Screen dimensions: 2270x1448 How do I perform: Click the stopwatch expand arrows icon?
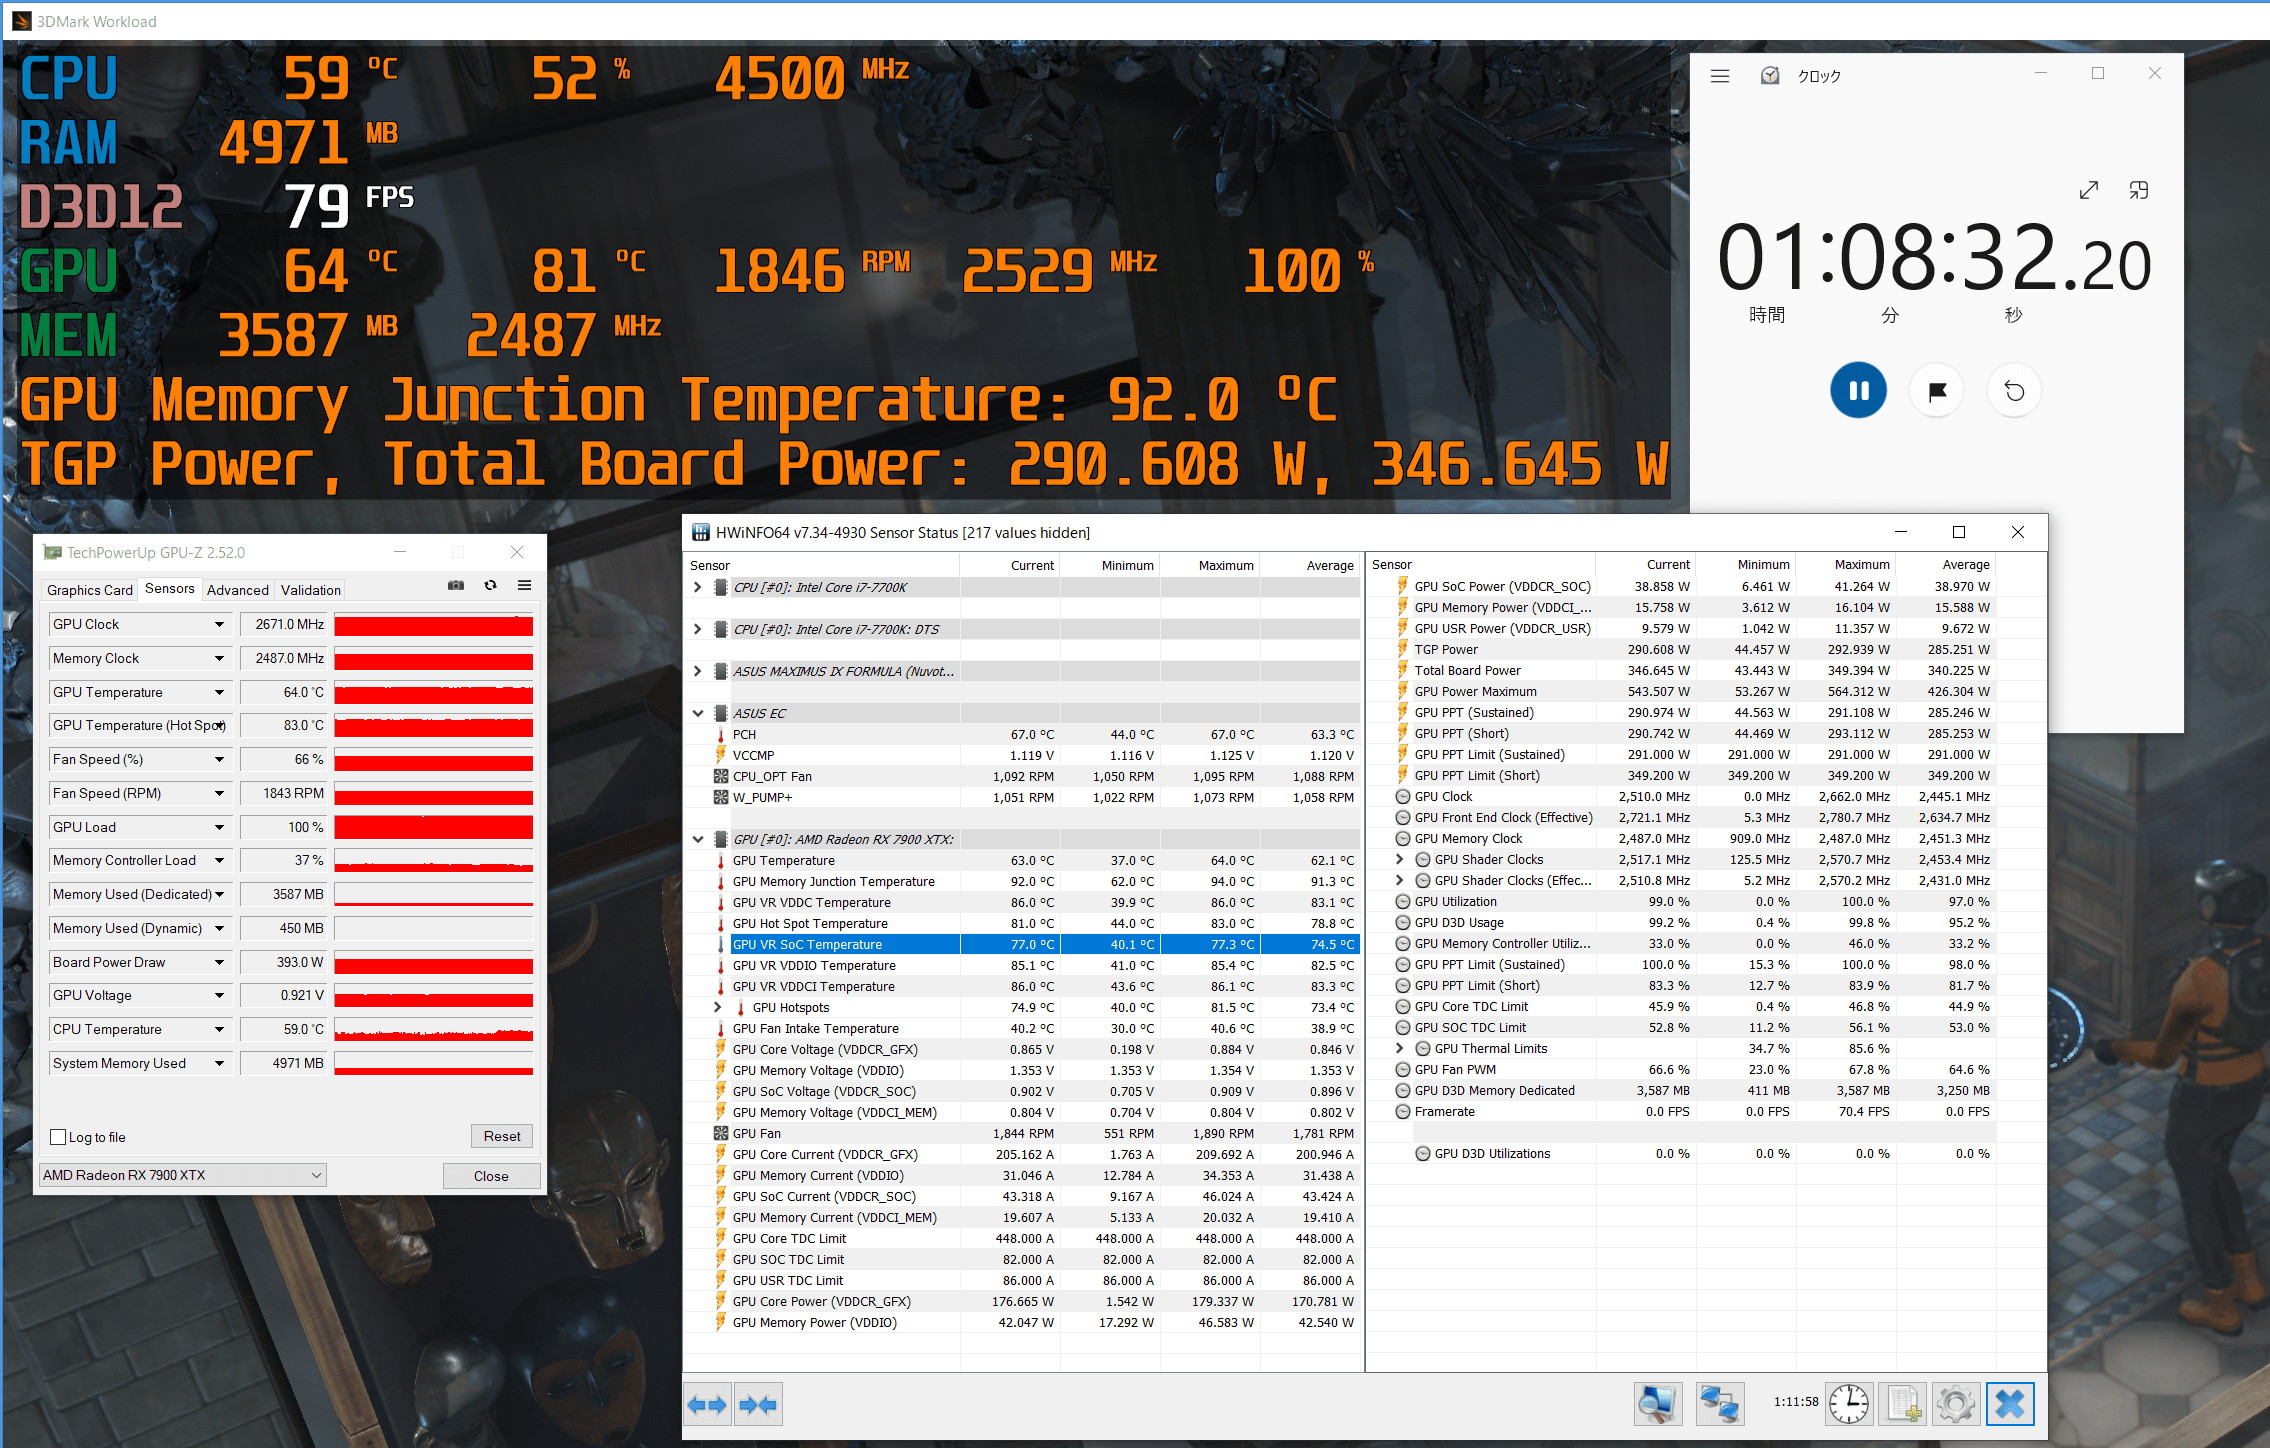2089,190
